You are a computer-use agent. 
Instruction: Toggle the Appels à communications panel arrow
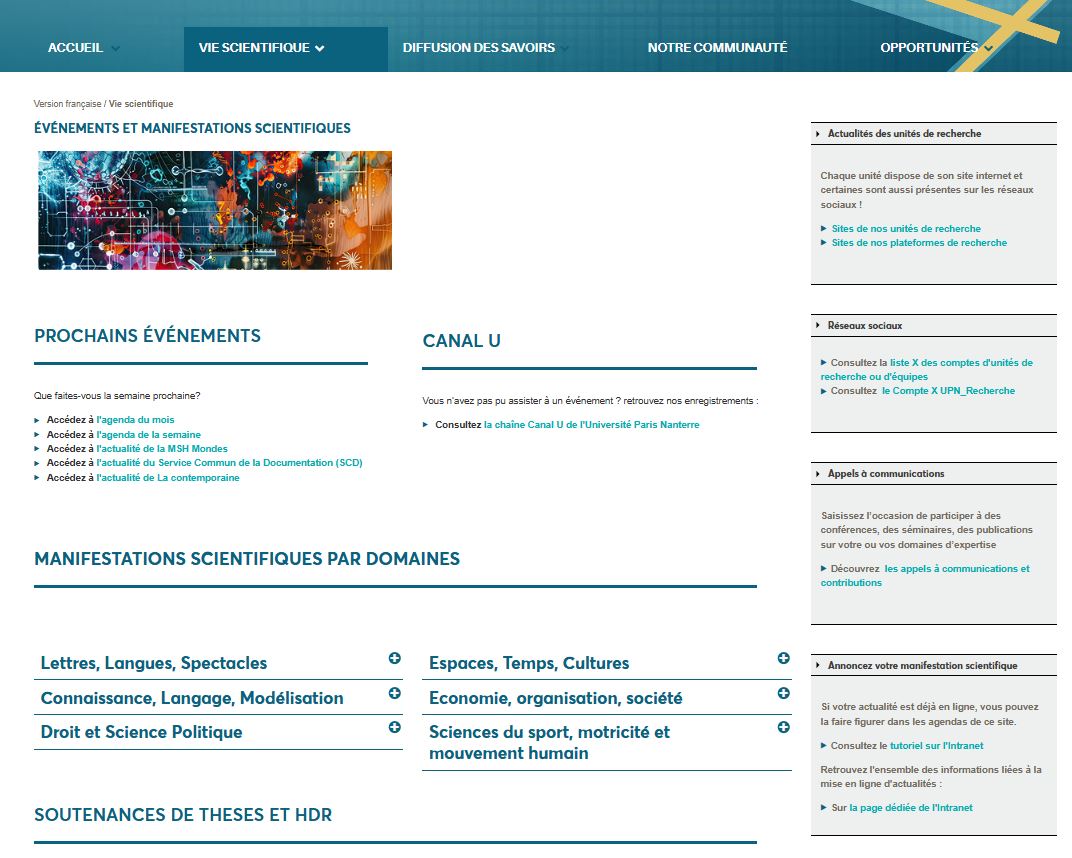point(818,474)
